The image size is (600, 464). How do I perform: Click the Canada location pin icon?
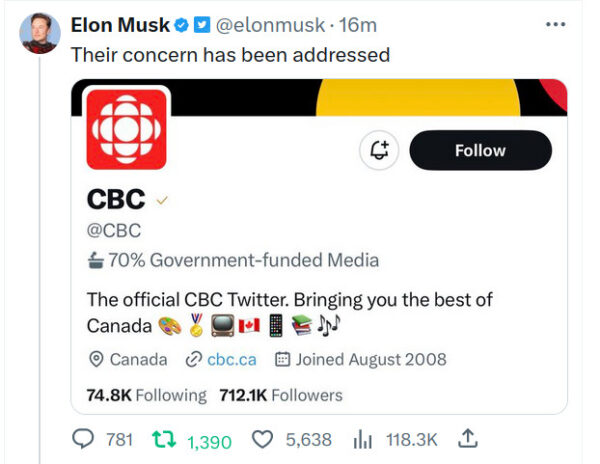tap(97, 359)
